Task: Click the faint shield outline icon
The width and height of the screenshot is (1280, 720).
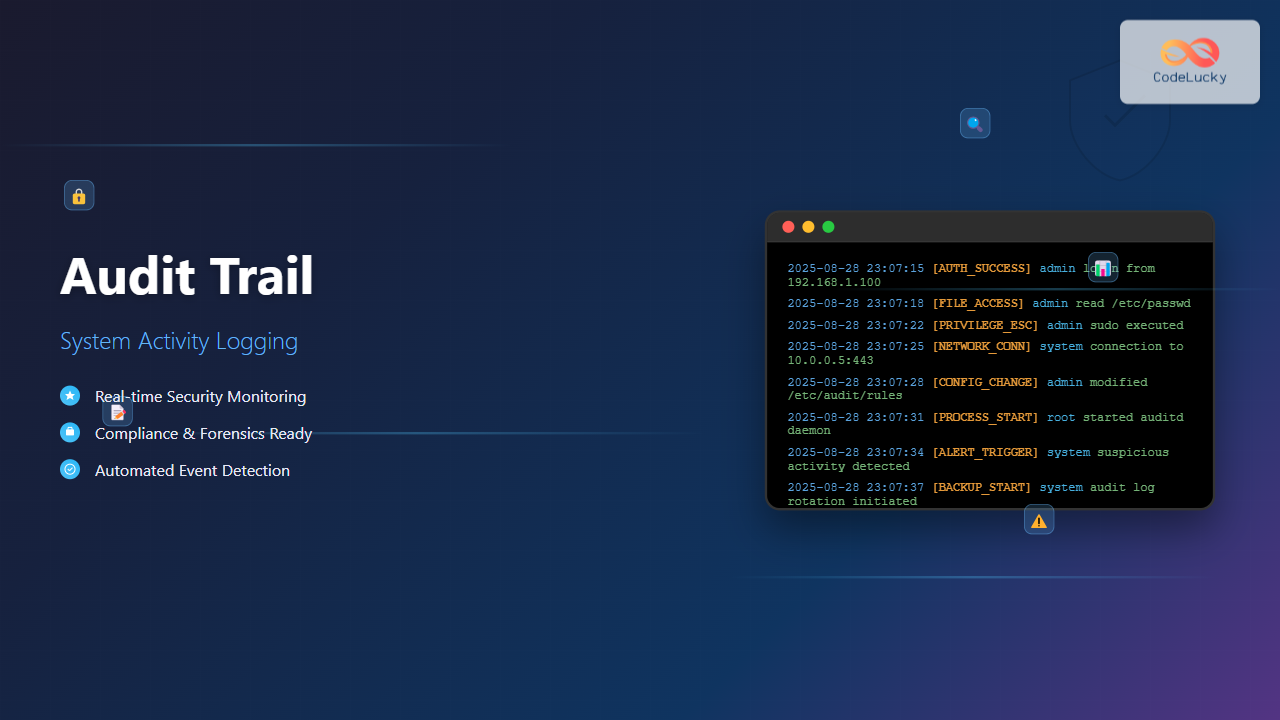Action: 1120,120
